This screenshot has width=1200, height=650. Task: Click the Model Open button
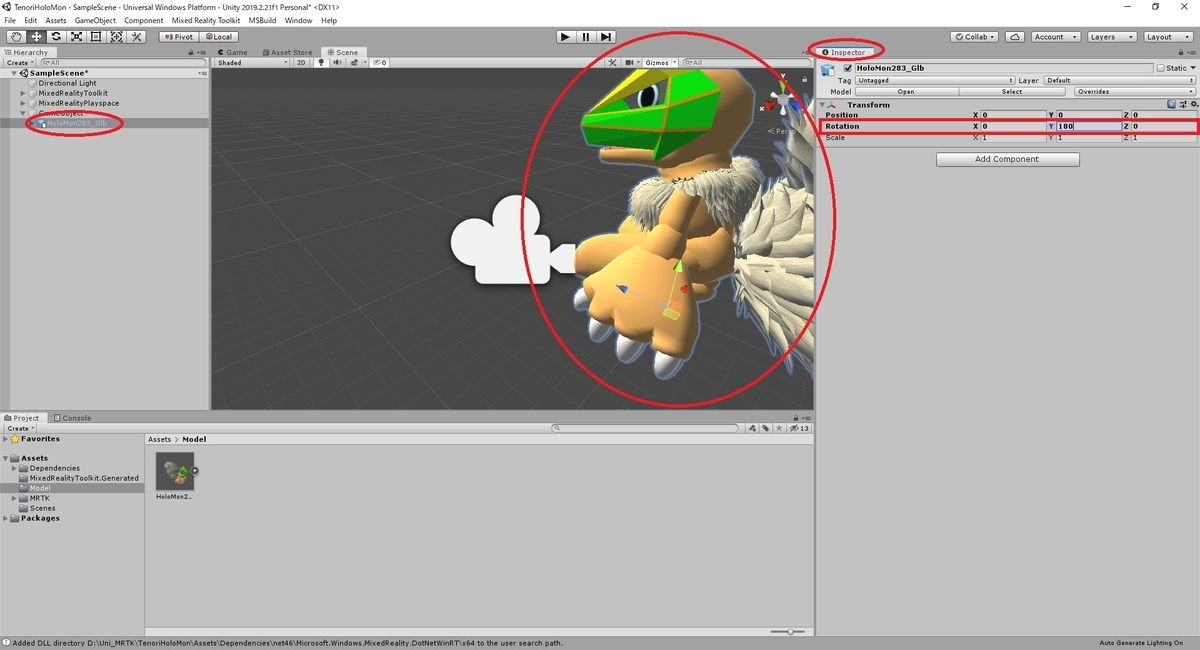[906, 91]
